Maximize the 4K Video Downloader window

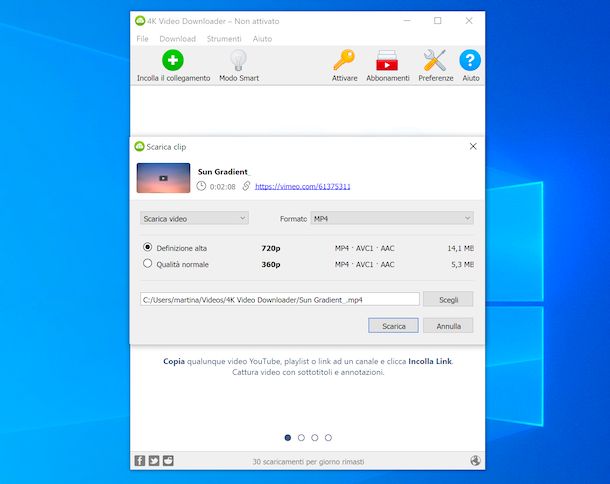click(x=438, y=21)
